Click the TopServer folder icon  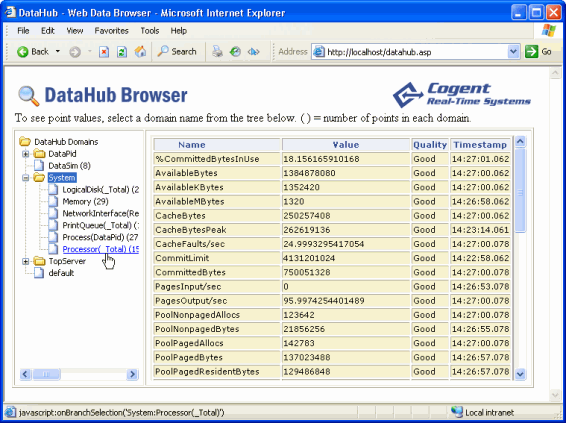click(x=39, y=261)
